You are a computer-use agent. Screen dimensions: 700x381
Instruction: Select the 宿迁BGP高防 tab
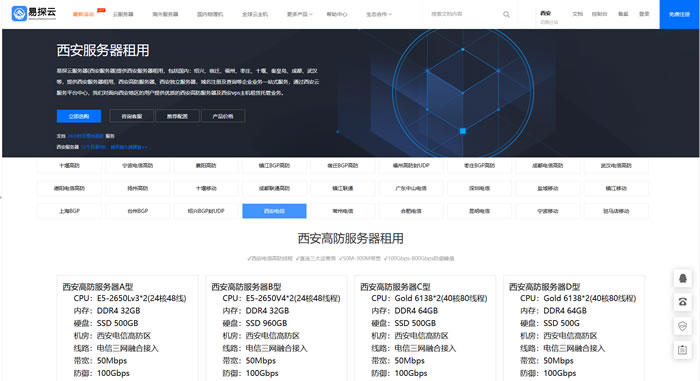tap(342, 166)
